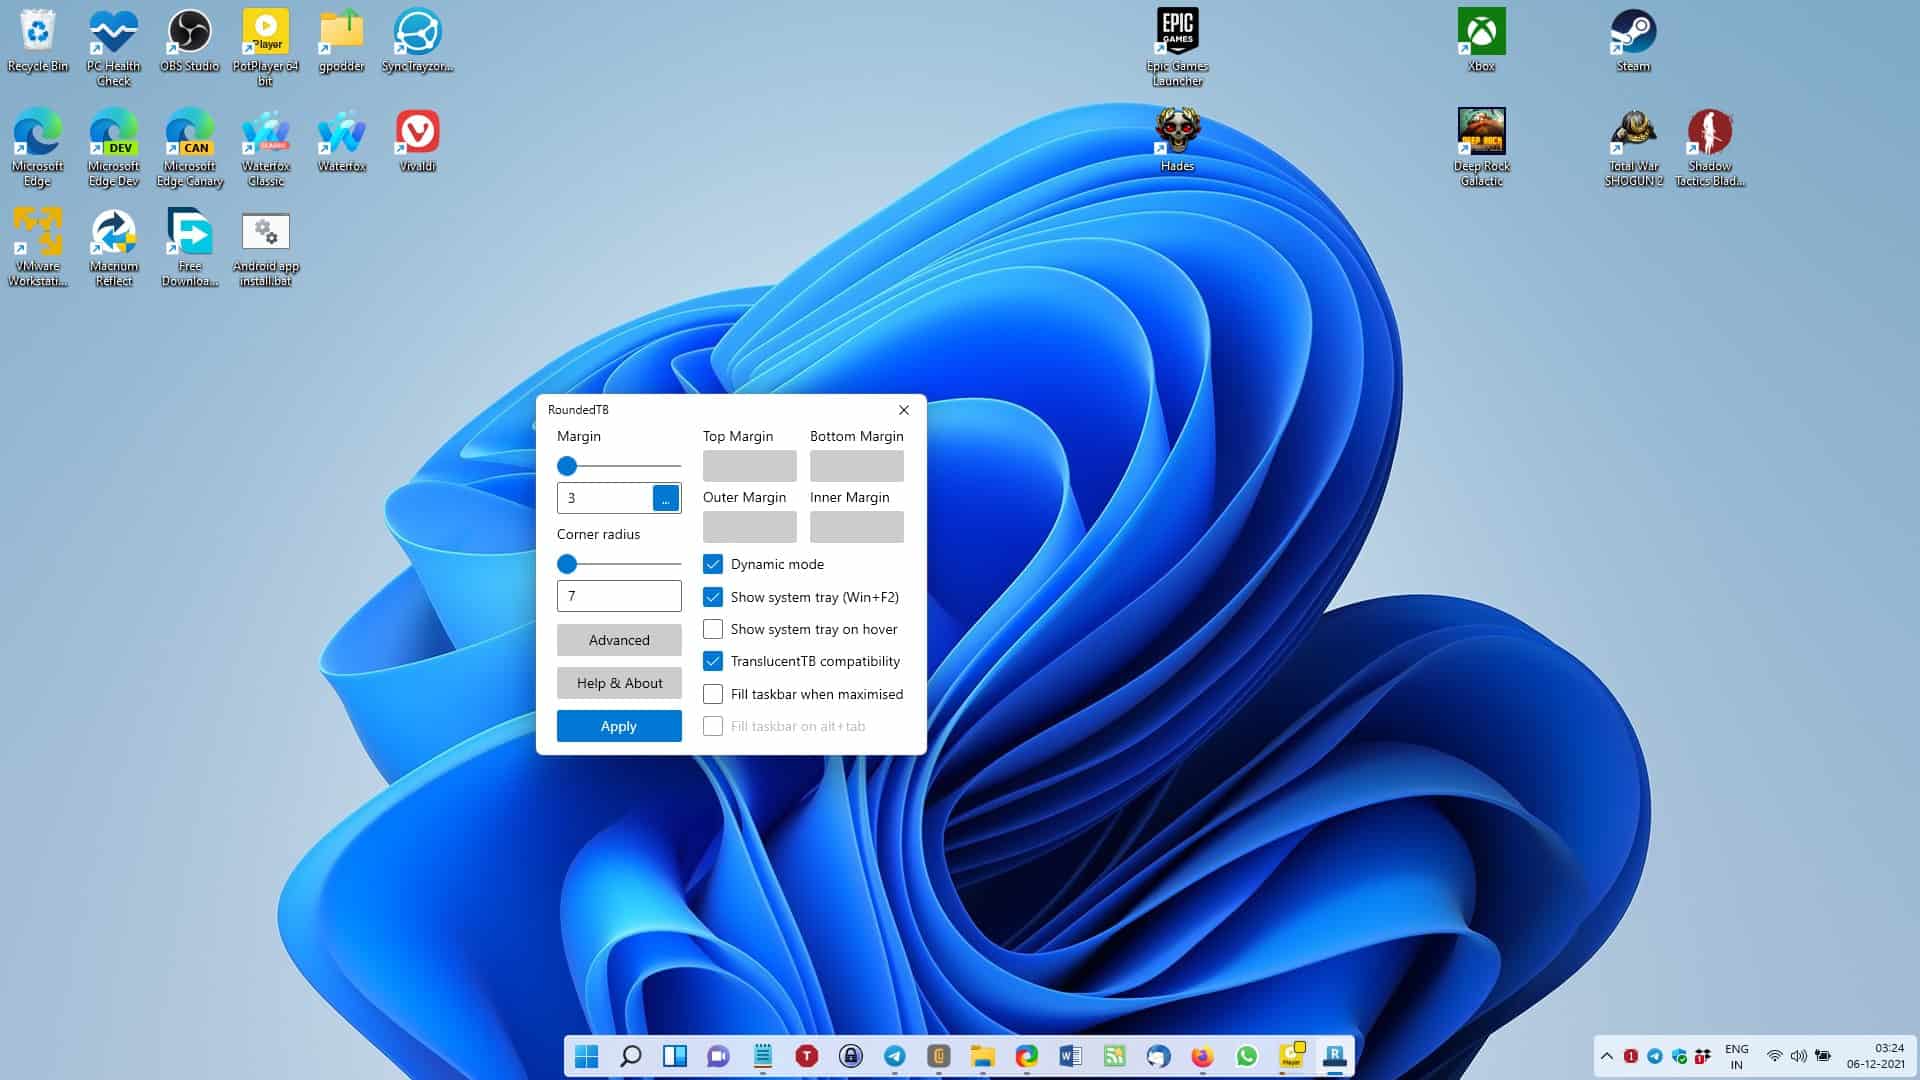This screenshot has height=1080, width=1920.
Task: Open the green RSS reader in taskbar
Action: click(1115, 1056)
